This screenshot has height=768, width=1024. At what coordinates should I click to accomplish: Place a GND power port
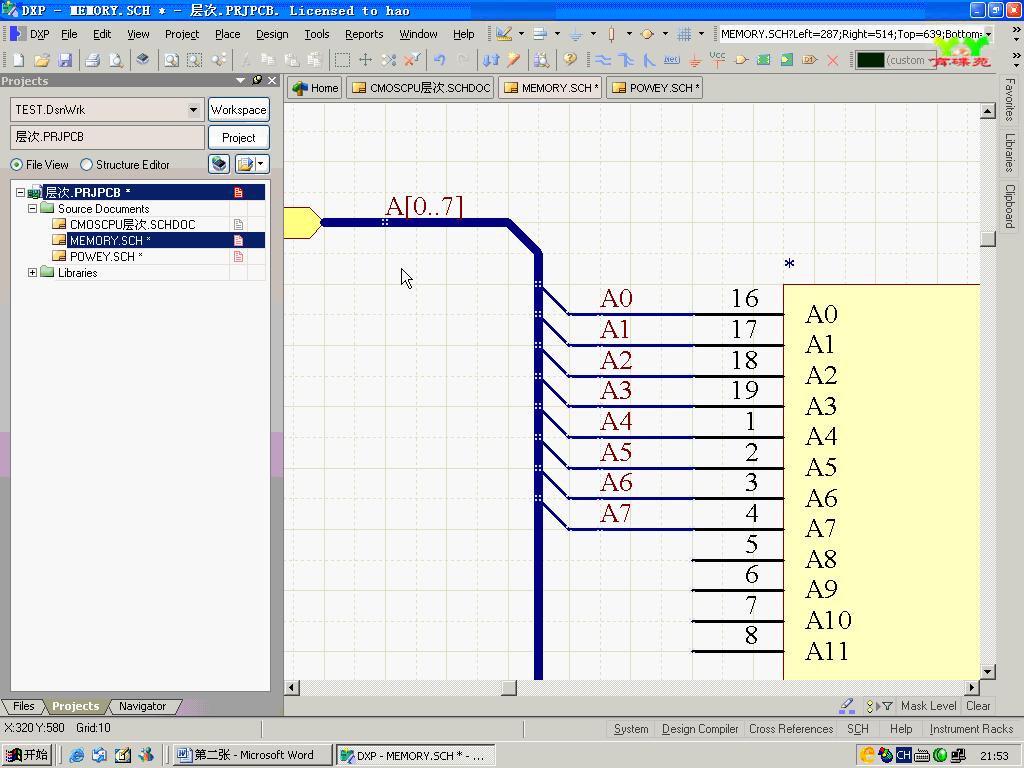point(695,60)
